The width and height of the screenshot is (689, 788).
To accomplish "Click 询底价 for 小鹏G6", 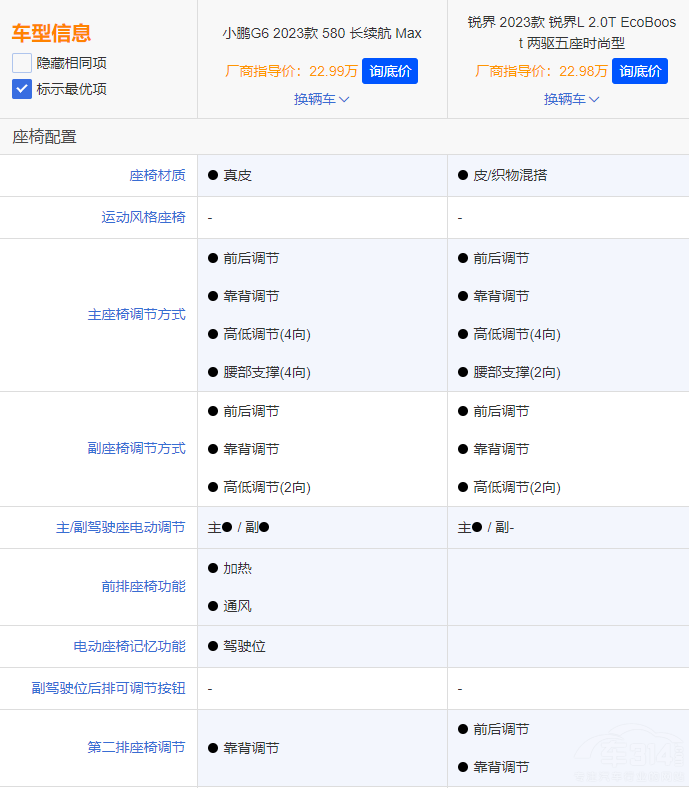I will [389, 71].
